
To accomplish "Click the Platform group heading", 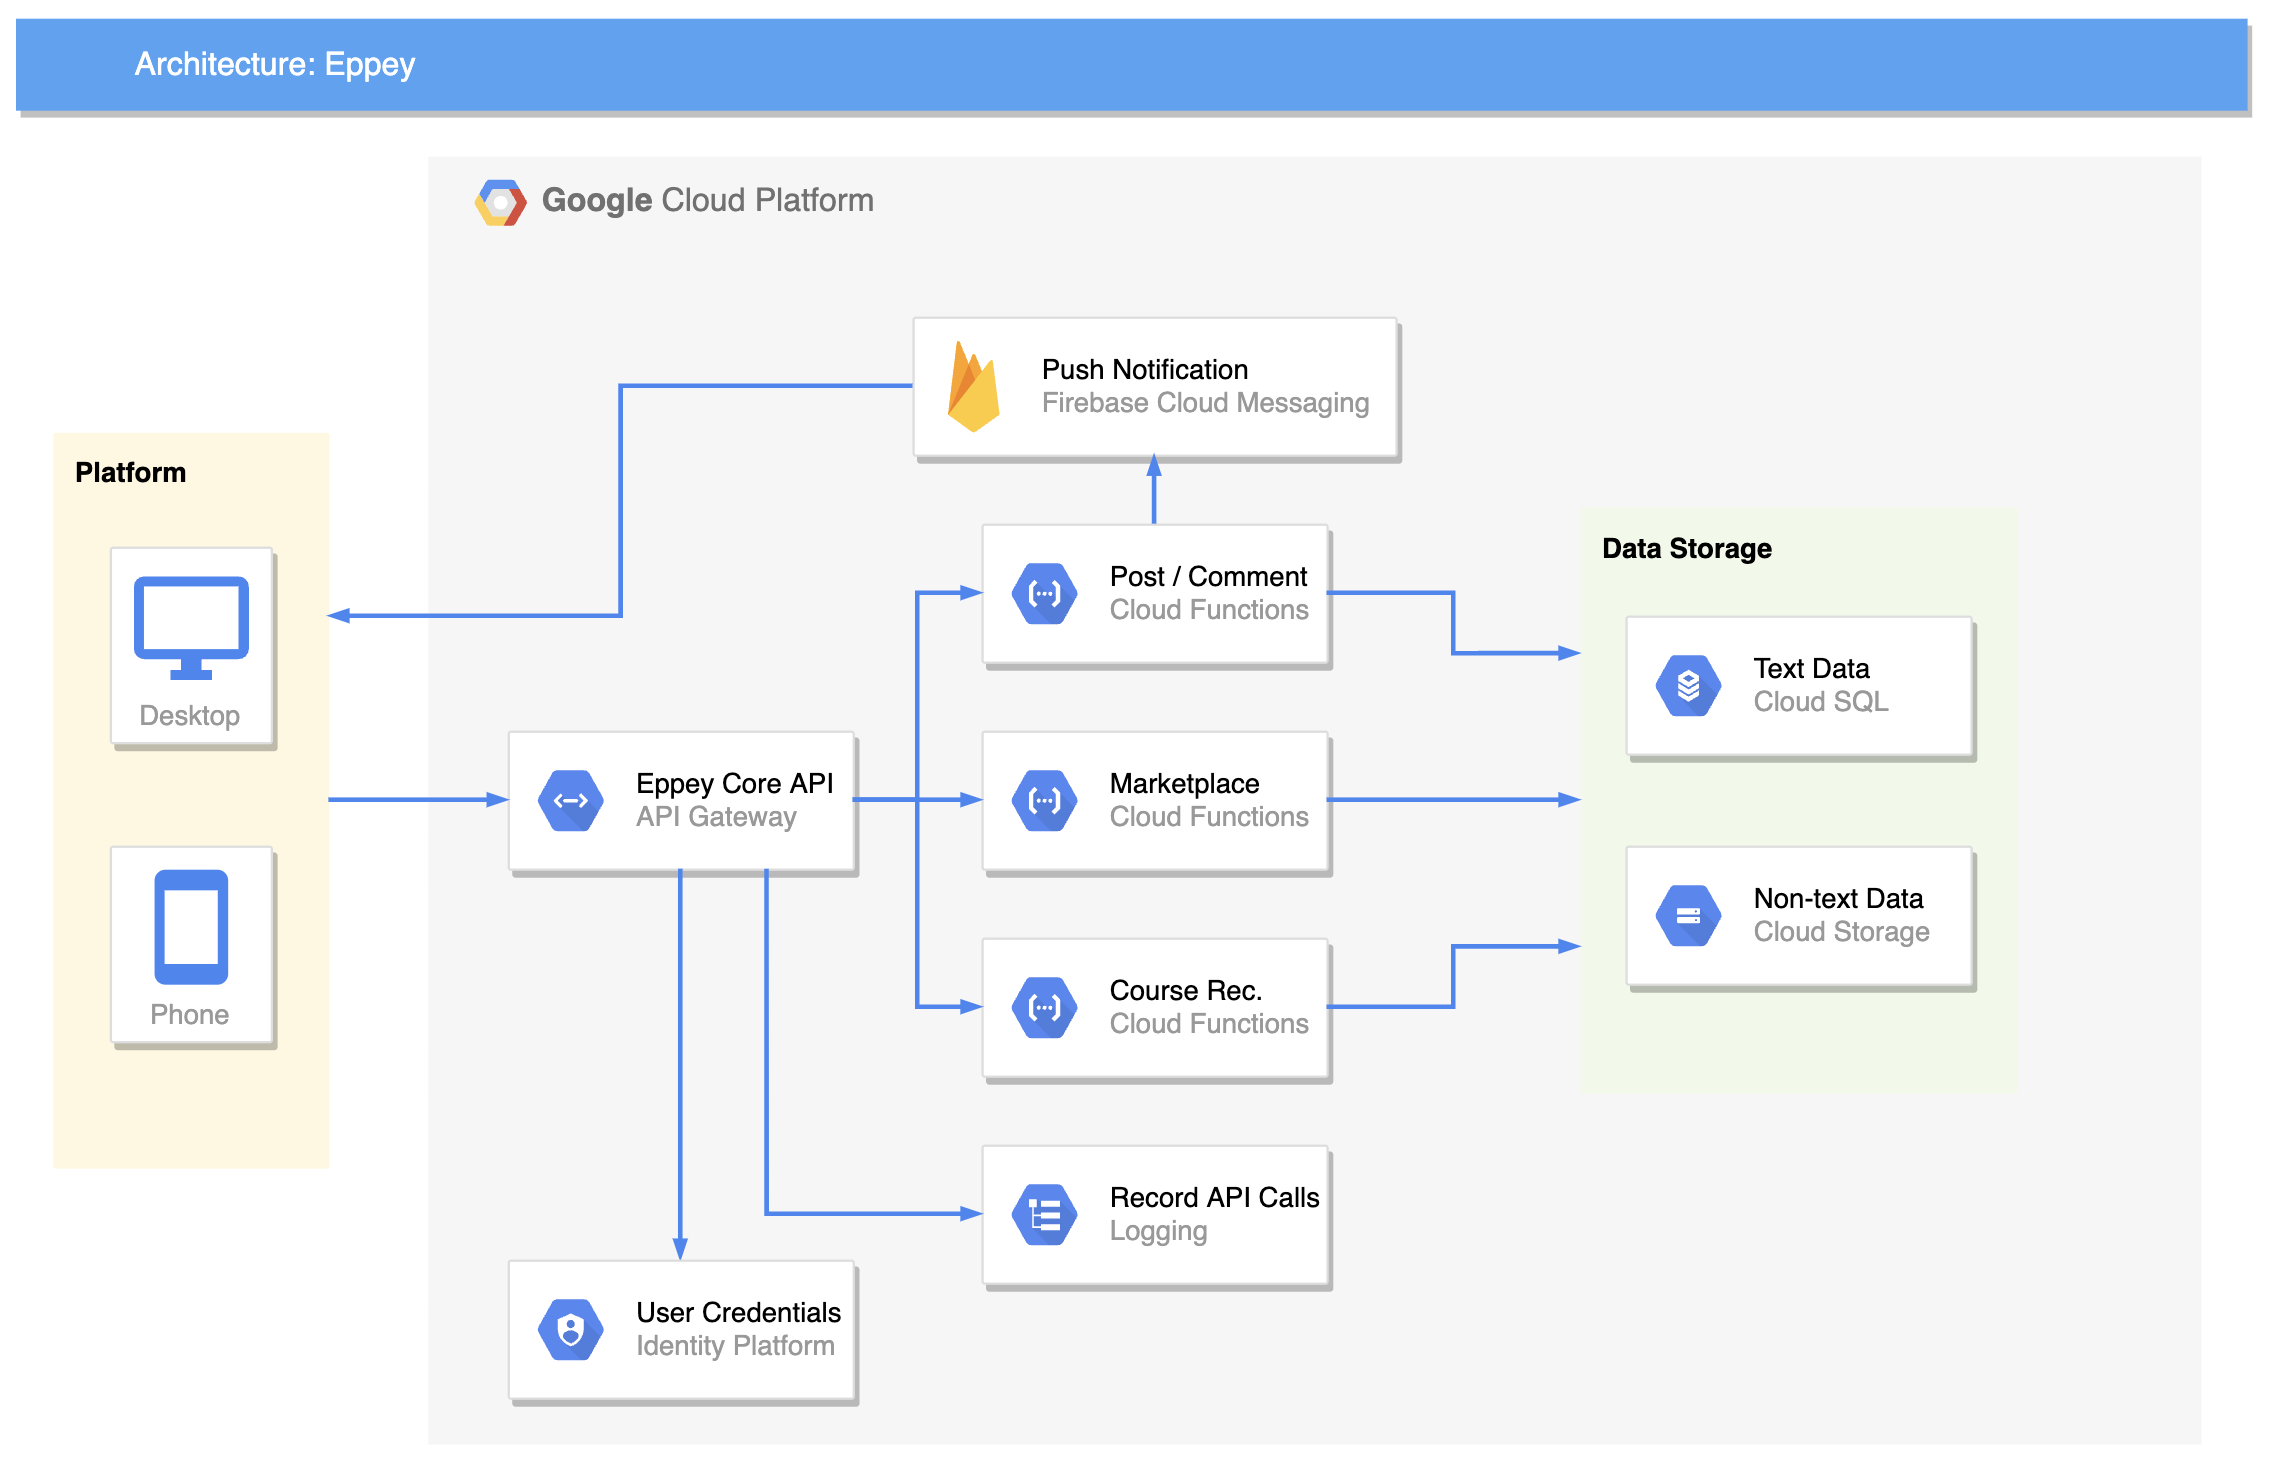I will pos(130,472).
